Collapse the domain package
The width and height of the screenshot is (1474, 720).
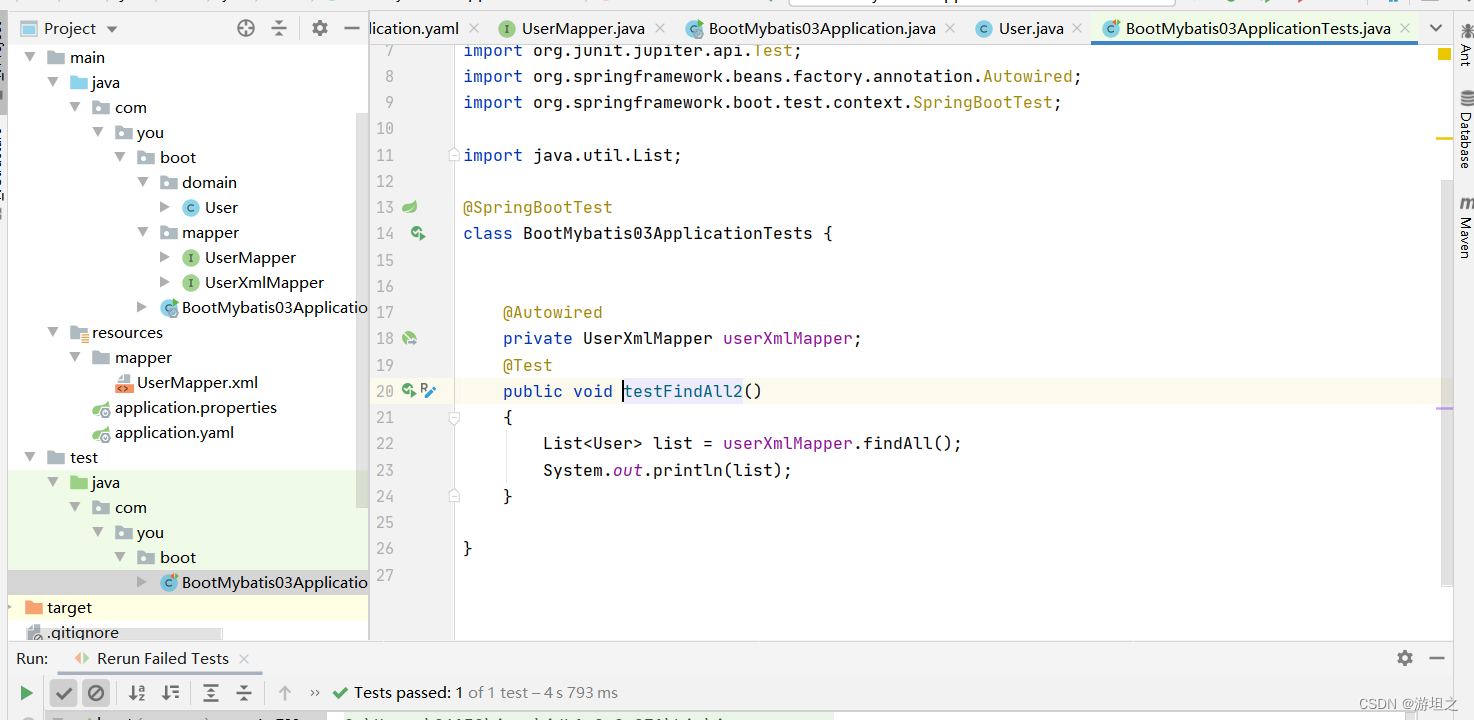pos(145,182)
